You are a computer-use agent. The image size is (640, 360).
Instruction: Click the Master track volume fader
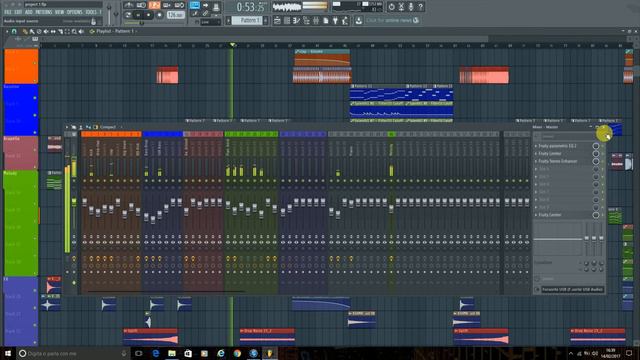point(74,201)
